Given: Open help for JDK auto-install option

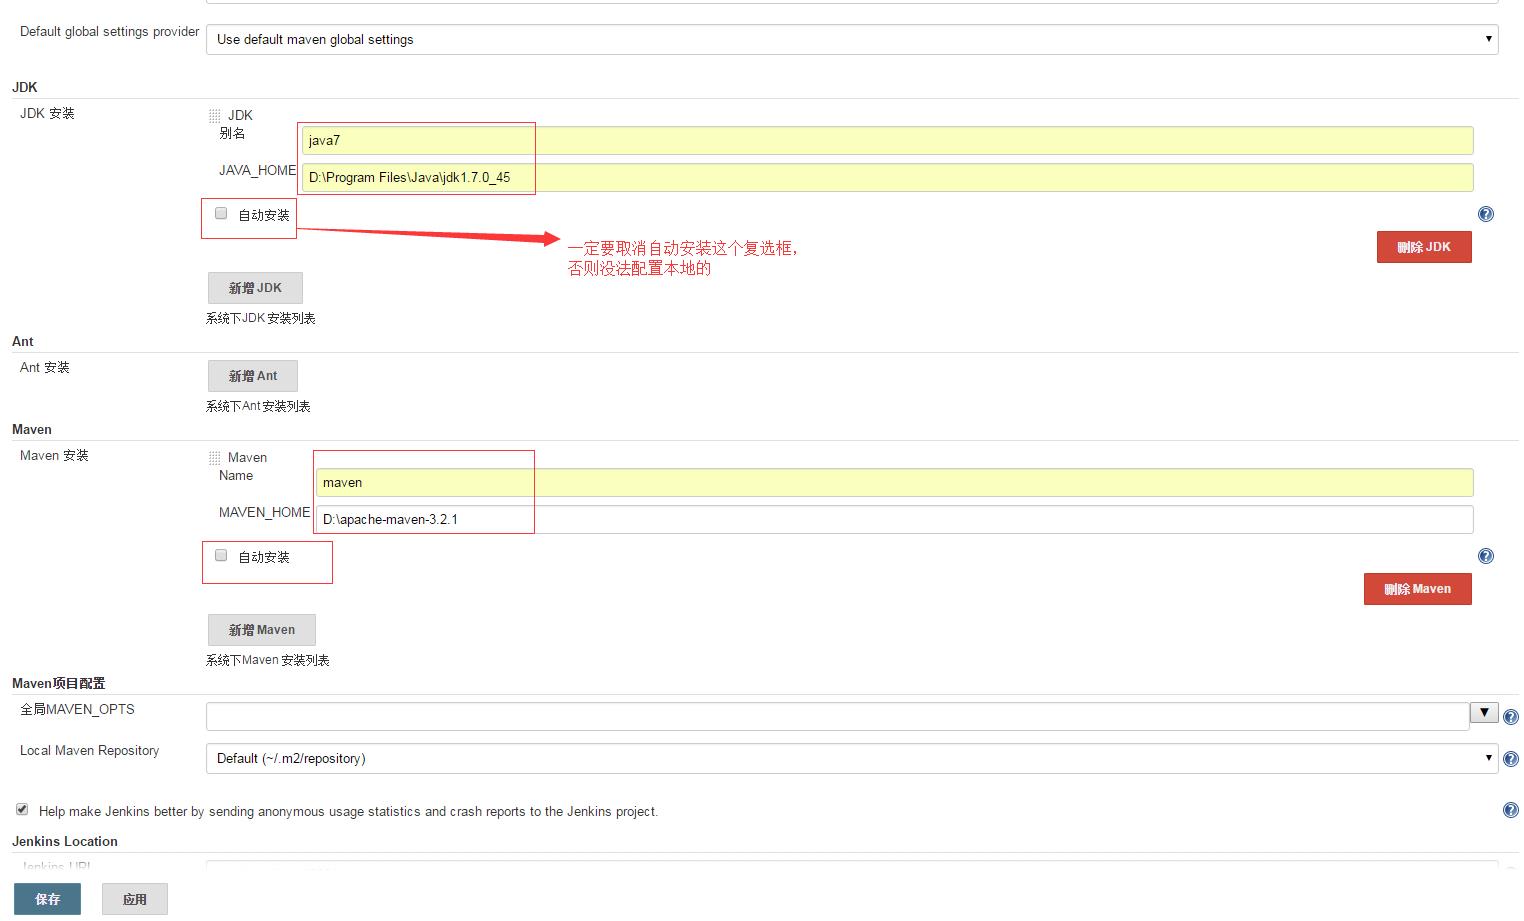Looking at the screenshot, I should coord(1486,214).
